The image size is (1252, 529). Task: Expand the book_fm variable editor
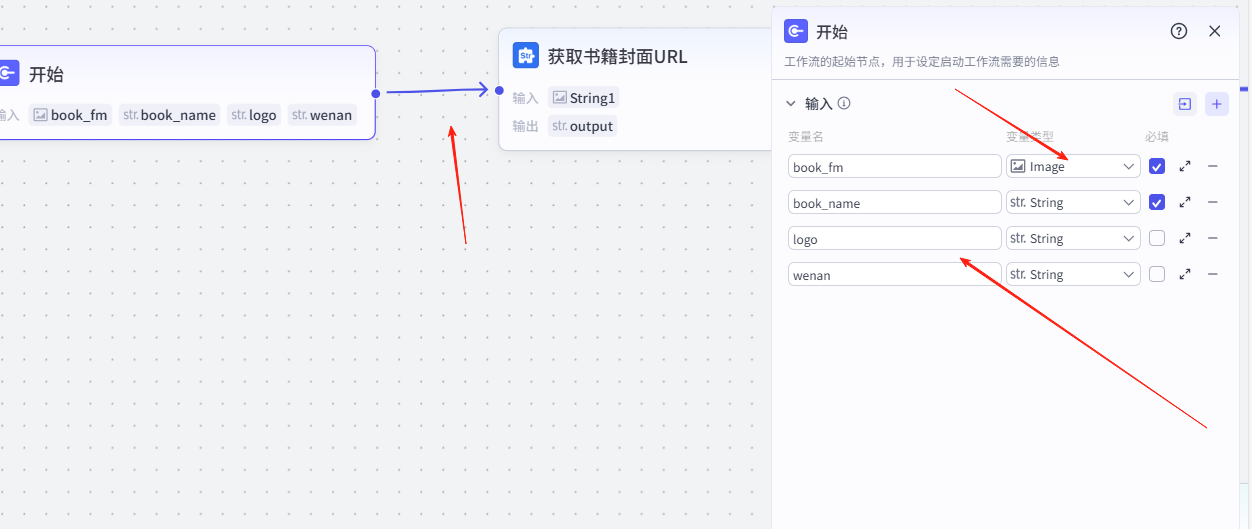[x=1185, y=167]
